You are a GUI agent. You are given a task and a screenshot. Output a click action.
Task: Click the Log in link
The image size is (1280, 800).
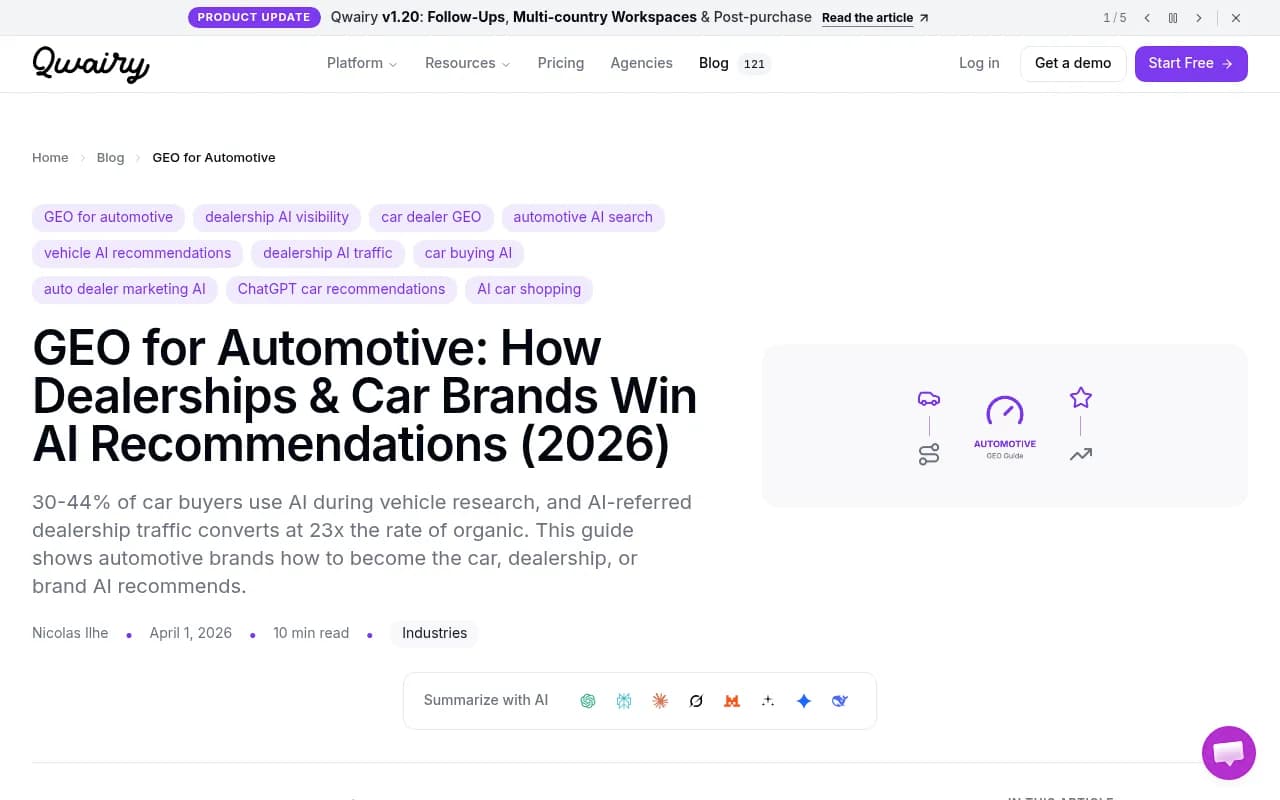pos(979,63)
